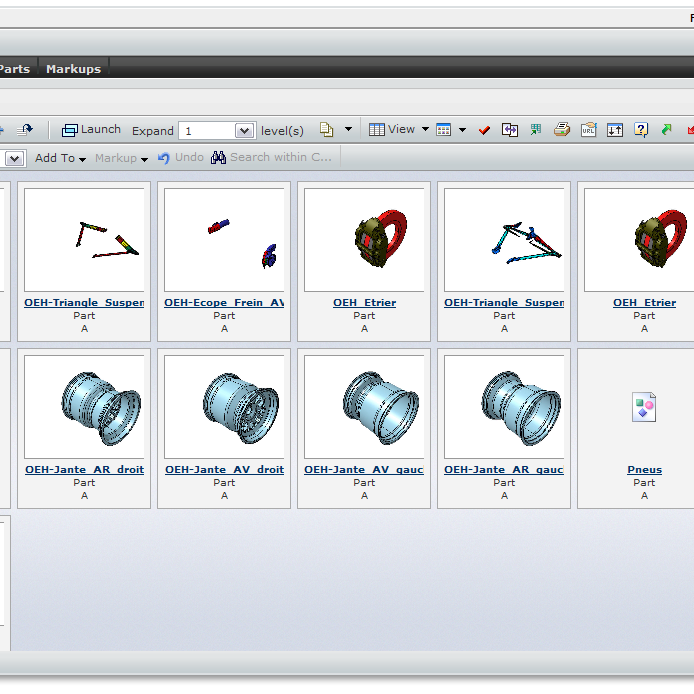Click the URL icon in toolbar
This screenshot has width=694, height=694.
(588, 130)
